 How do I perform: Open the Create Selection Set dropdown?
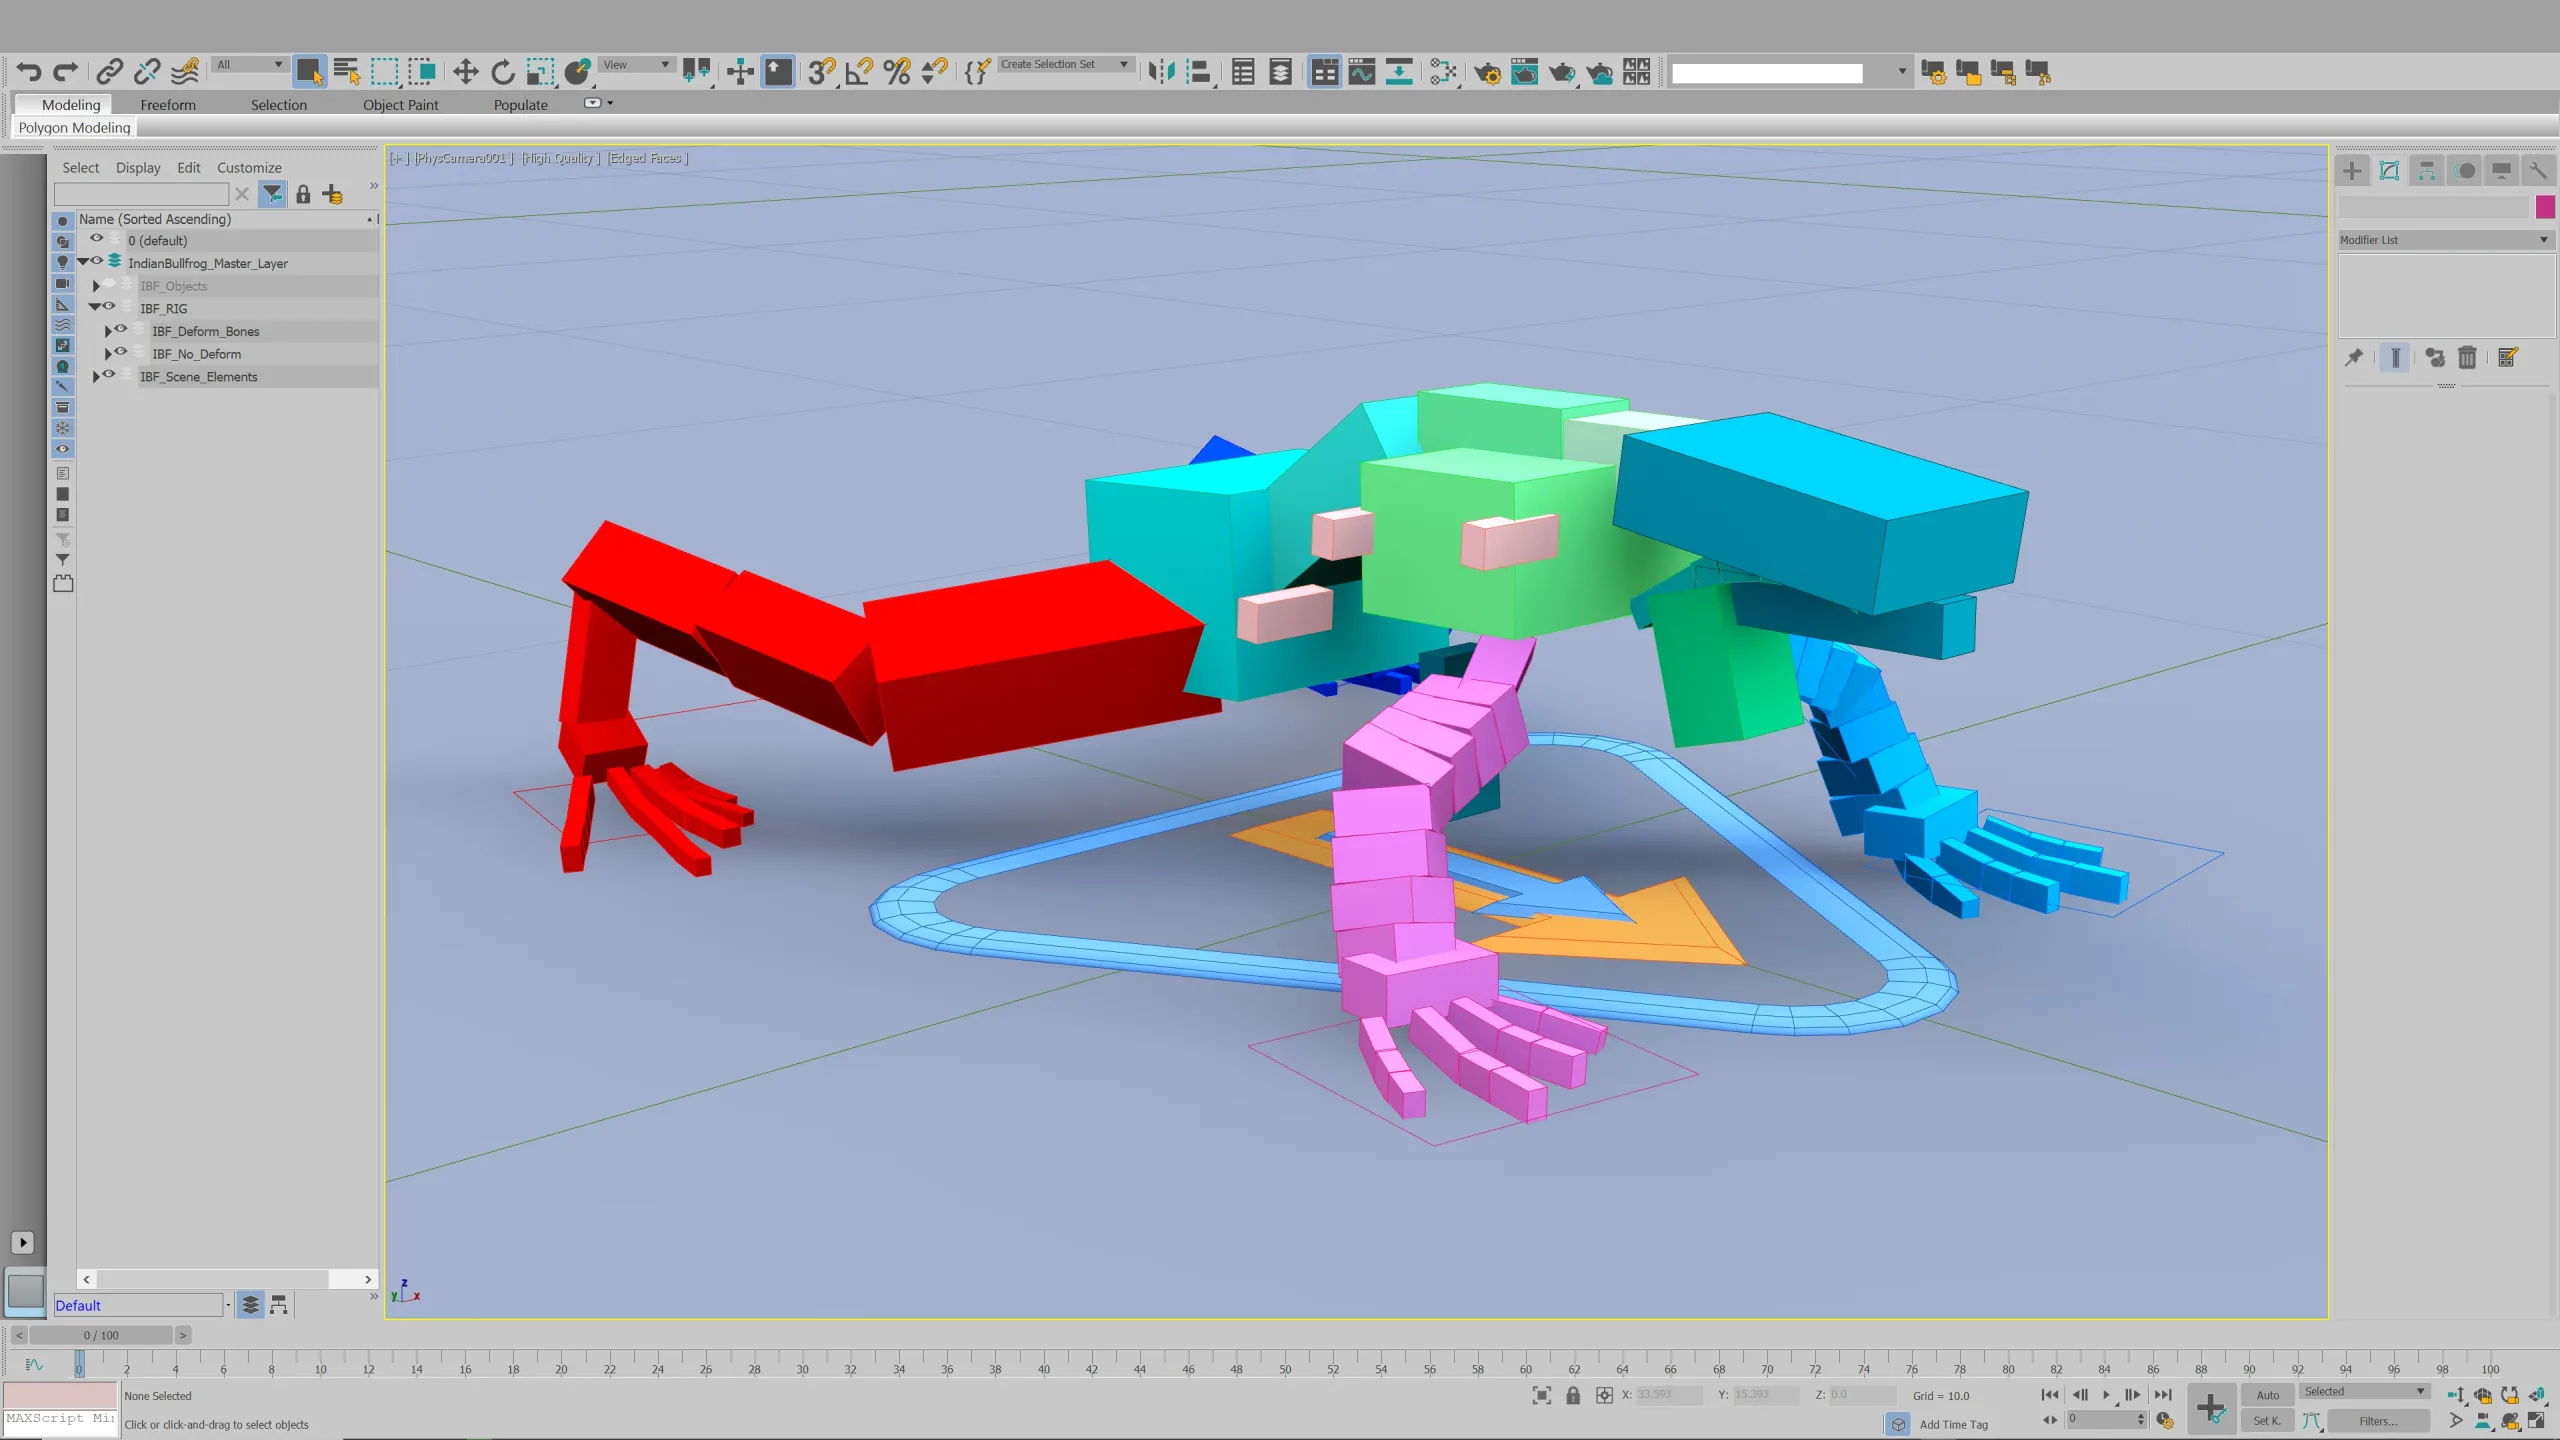[1065, 64]
